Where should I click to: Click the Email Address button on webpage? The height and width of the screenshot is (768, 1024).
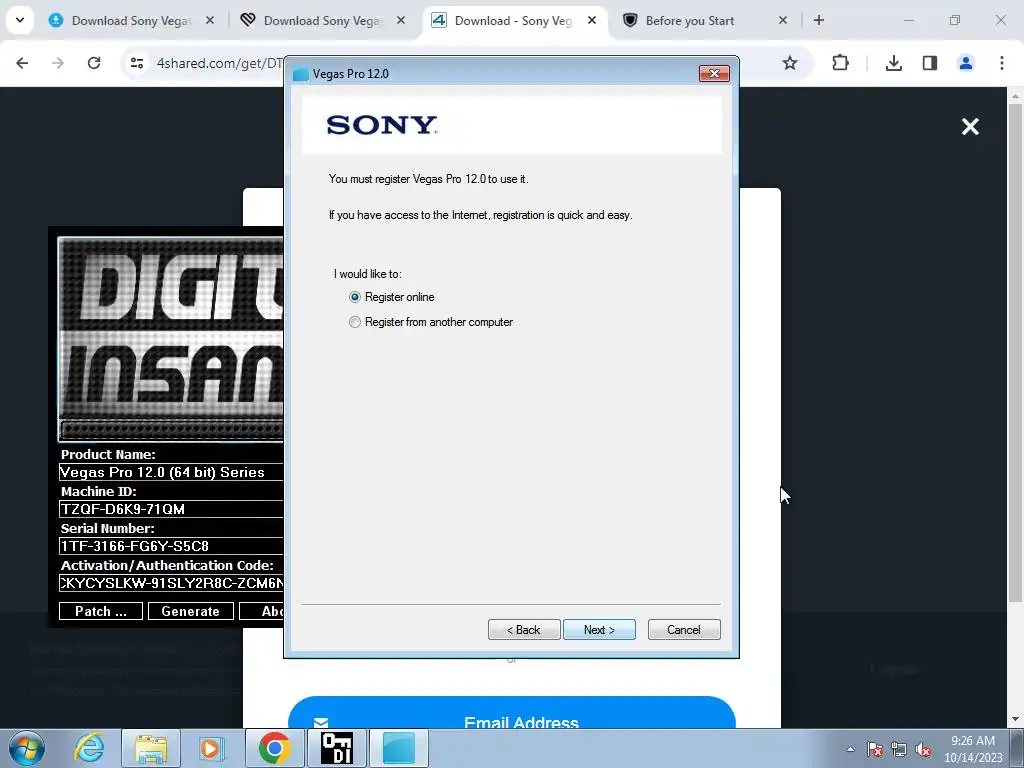coord(512,713)
